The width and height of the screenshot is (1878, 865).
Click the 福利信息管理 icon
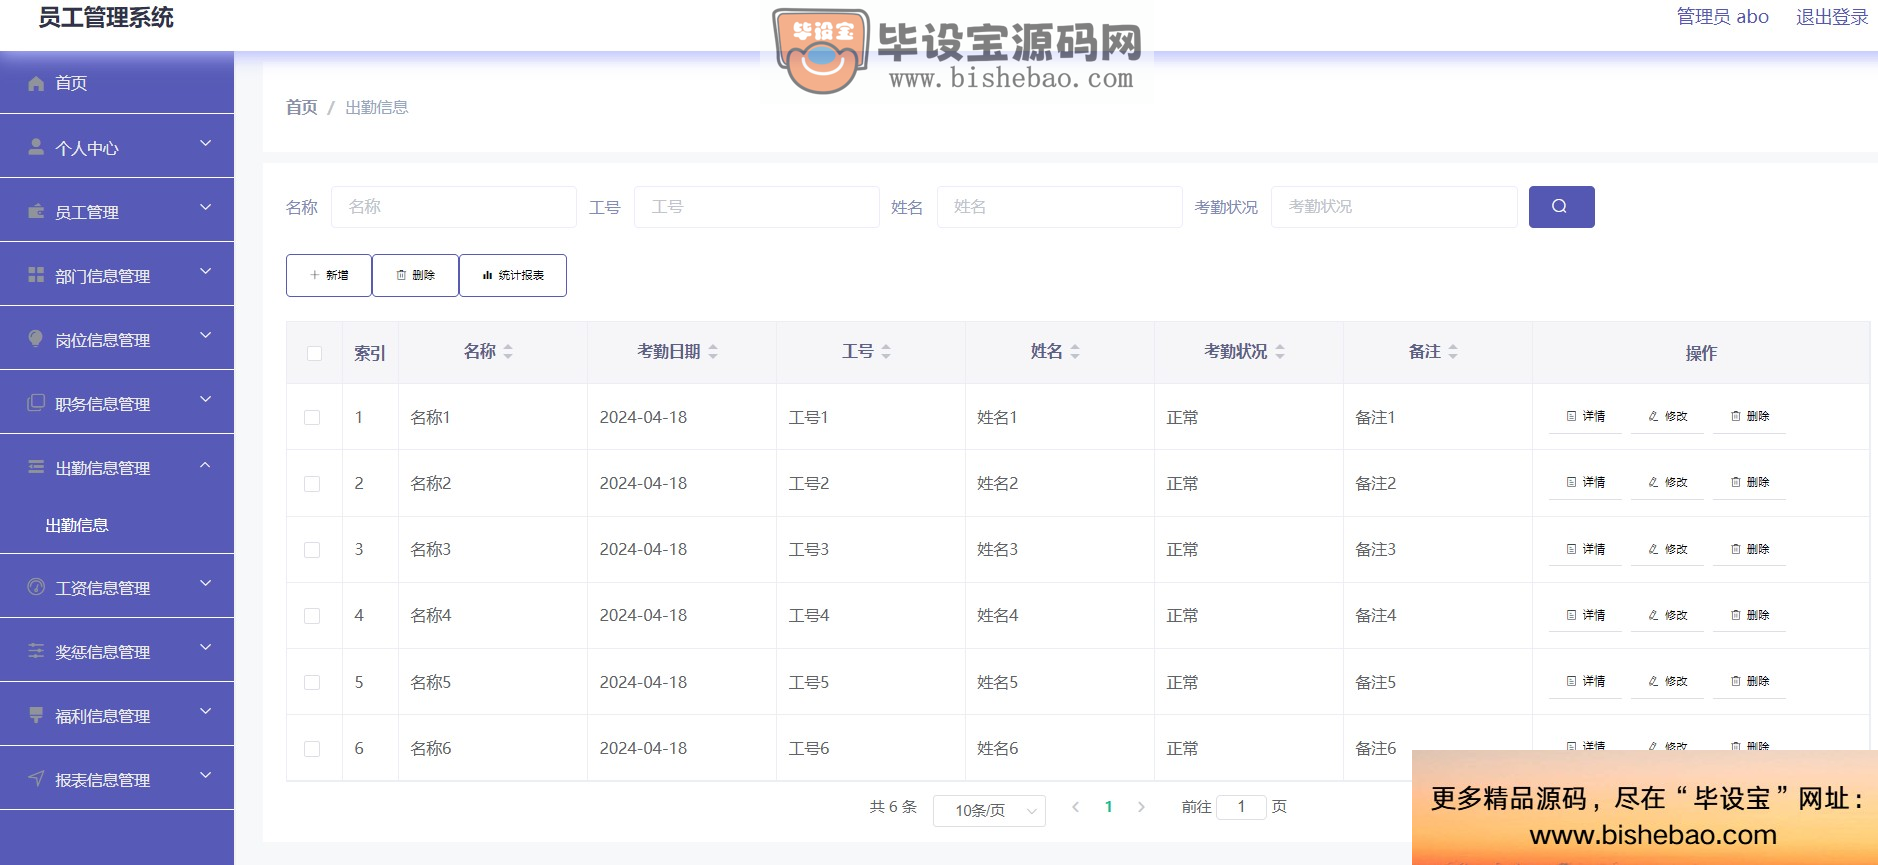pyautogui.click(x=36, y=715)
